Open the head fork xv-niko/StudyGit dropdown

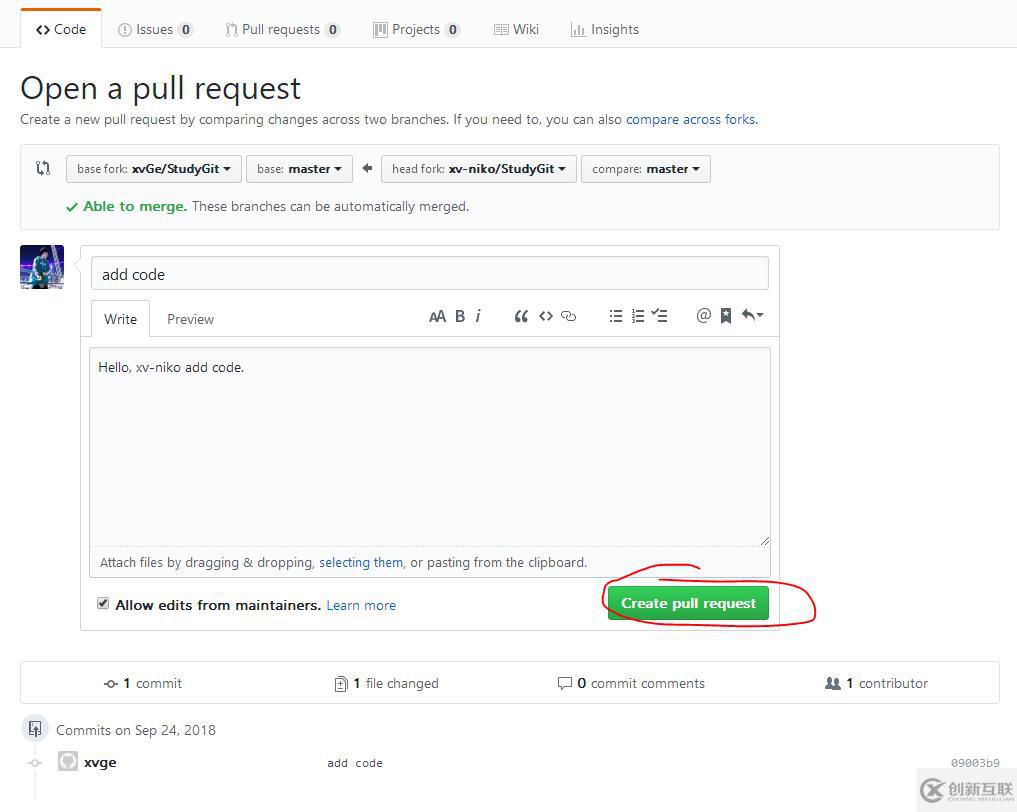pyautogui.click(x=479, y=169)
